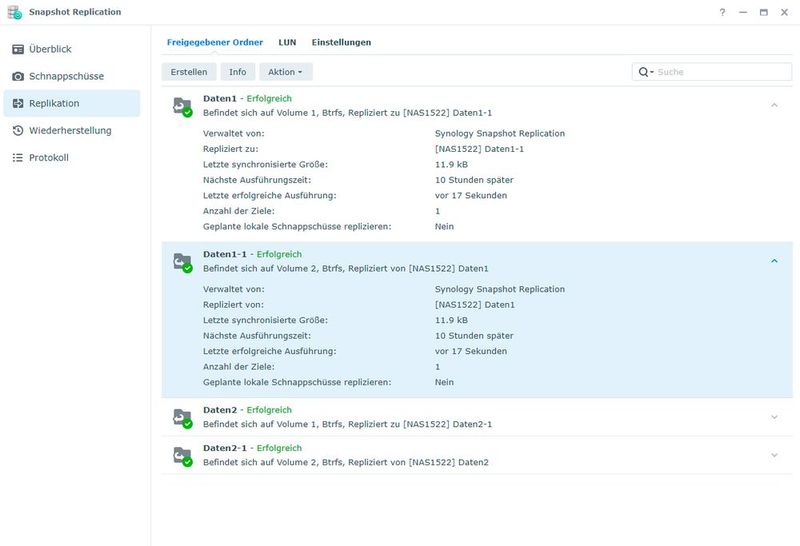Select the Daten1-1 replication title
The width and height of the screenshot is (800, 546).
225,254
